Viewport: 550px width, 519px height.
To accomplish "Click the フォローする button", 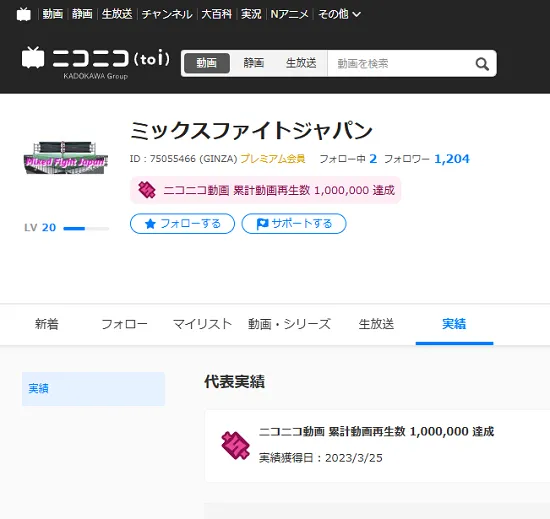I will pyautogui.click(x=182, y=224).
